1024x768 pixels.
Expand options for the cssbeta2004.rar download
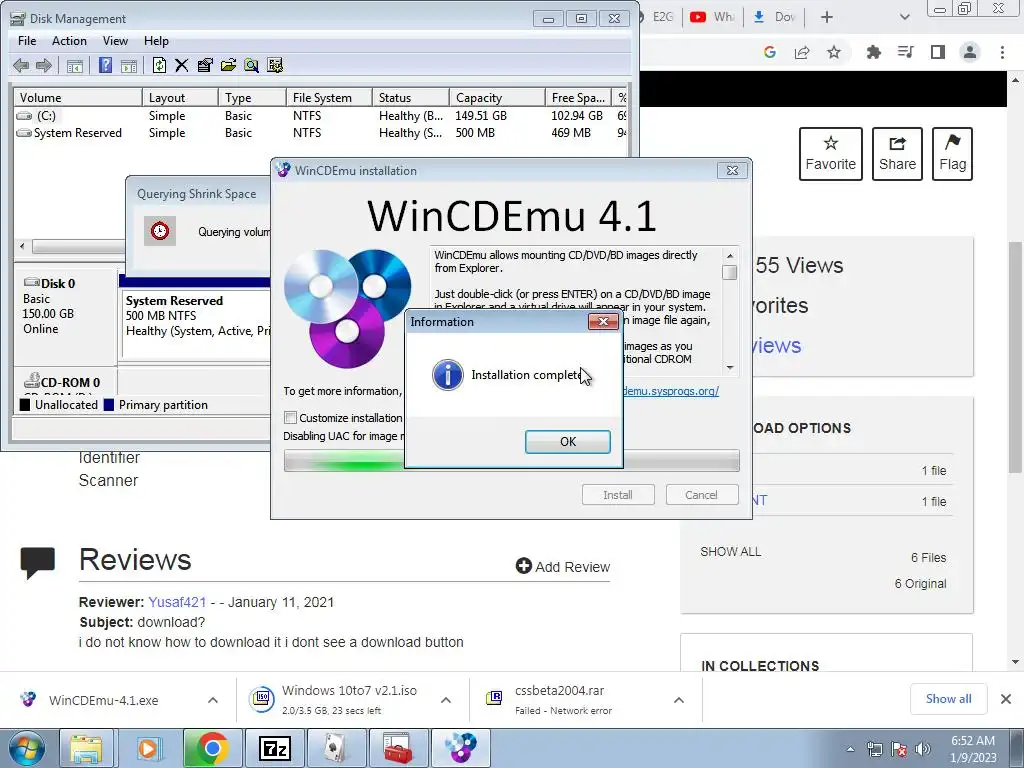tap(679, 700)
